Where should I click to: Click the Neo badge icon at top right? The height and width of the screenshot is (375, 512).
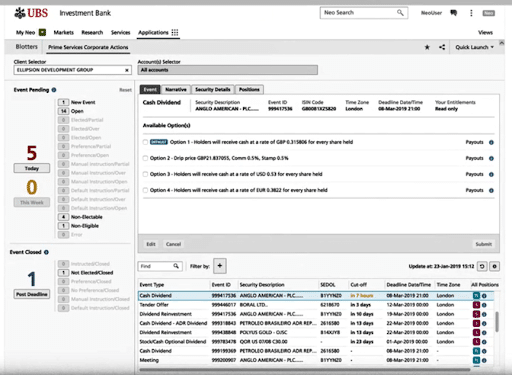(x=489, y=13)
